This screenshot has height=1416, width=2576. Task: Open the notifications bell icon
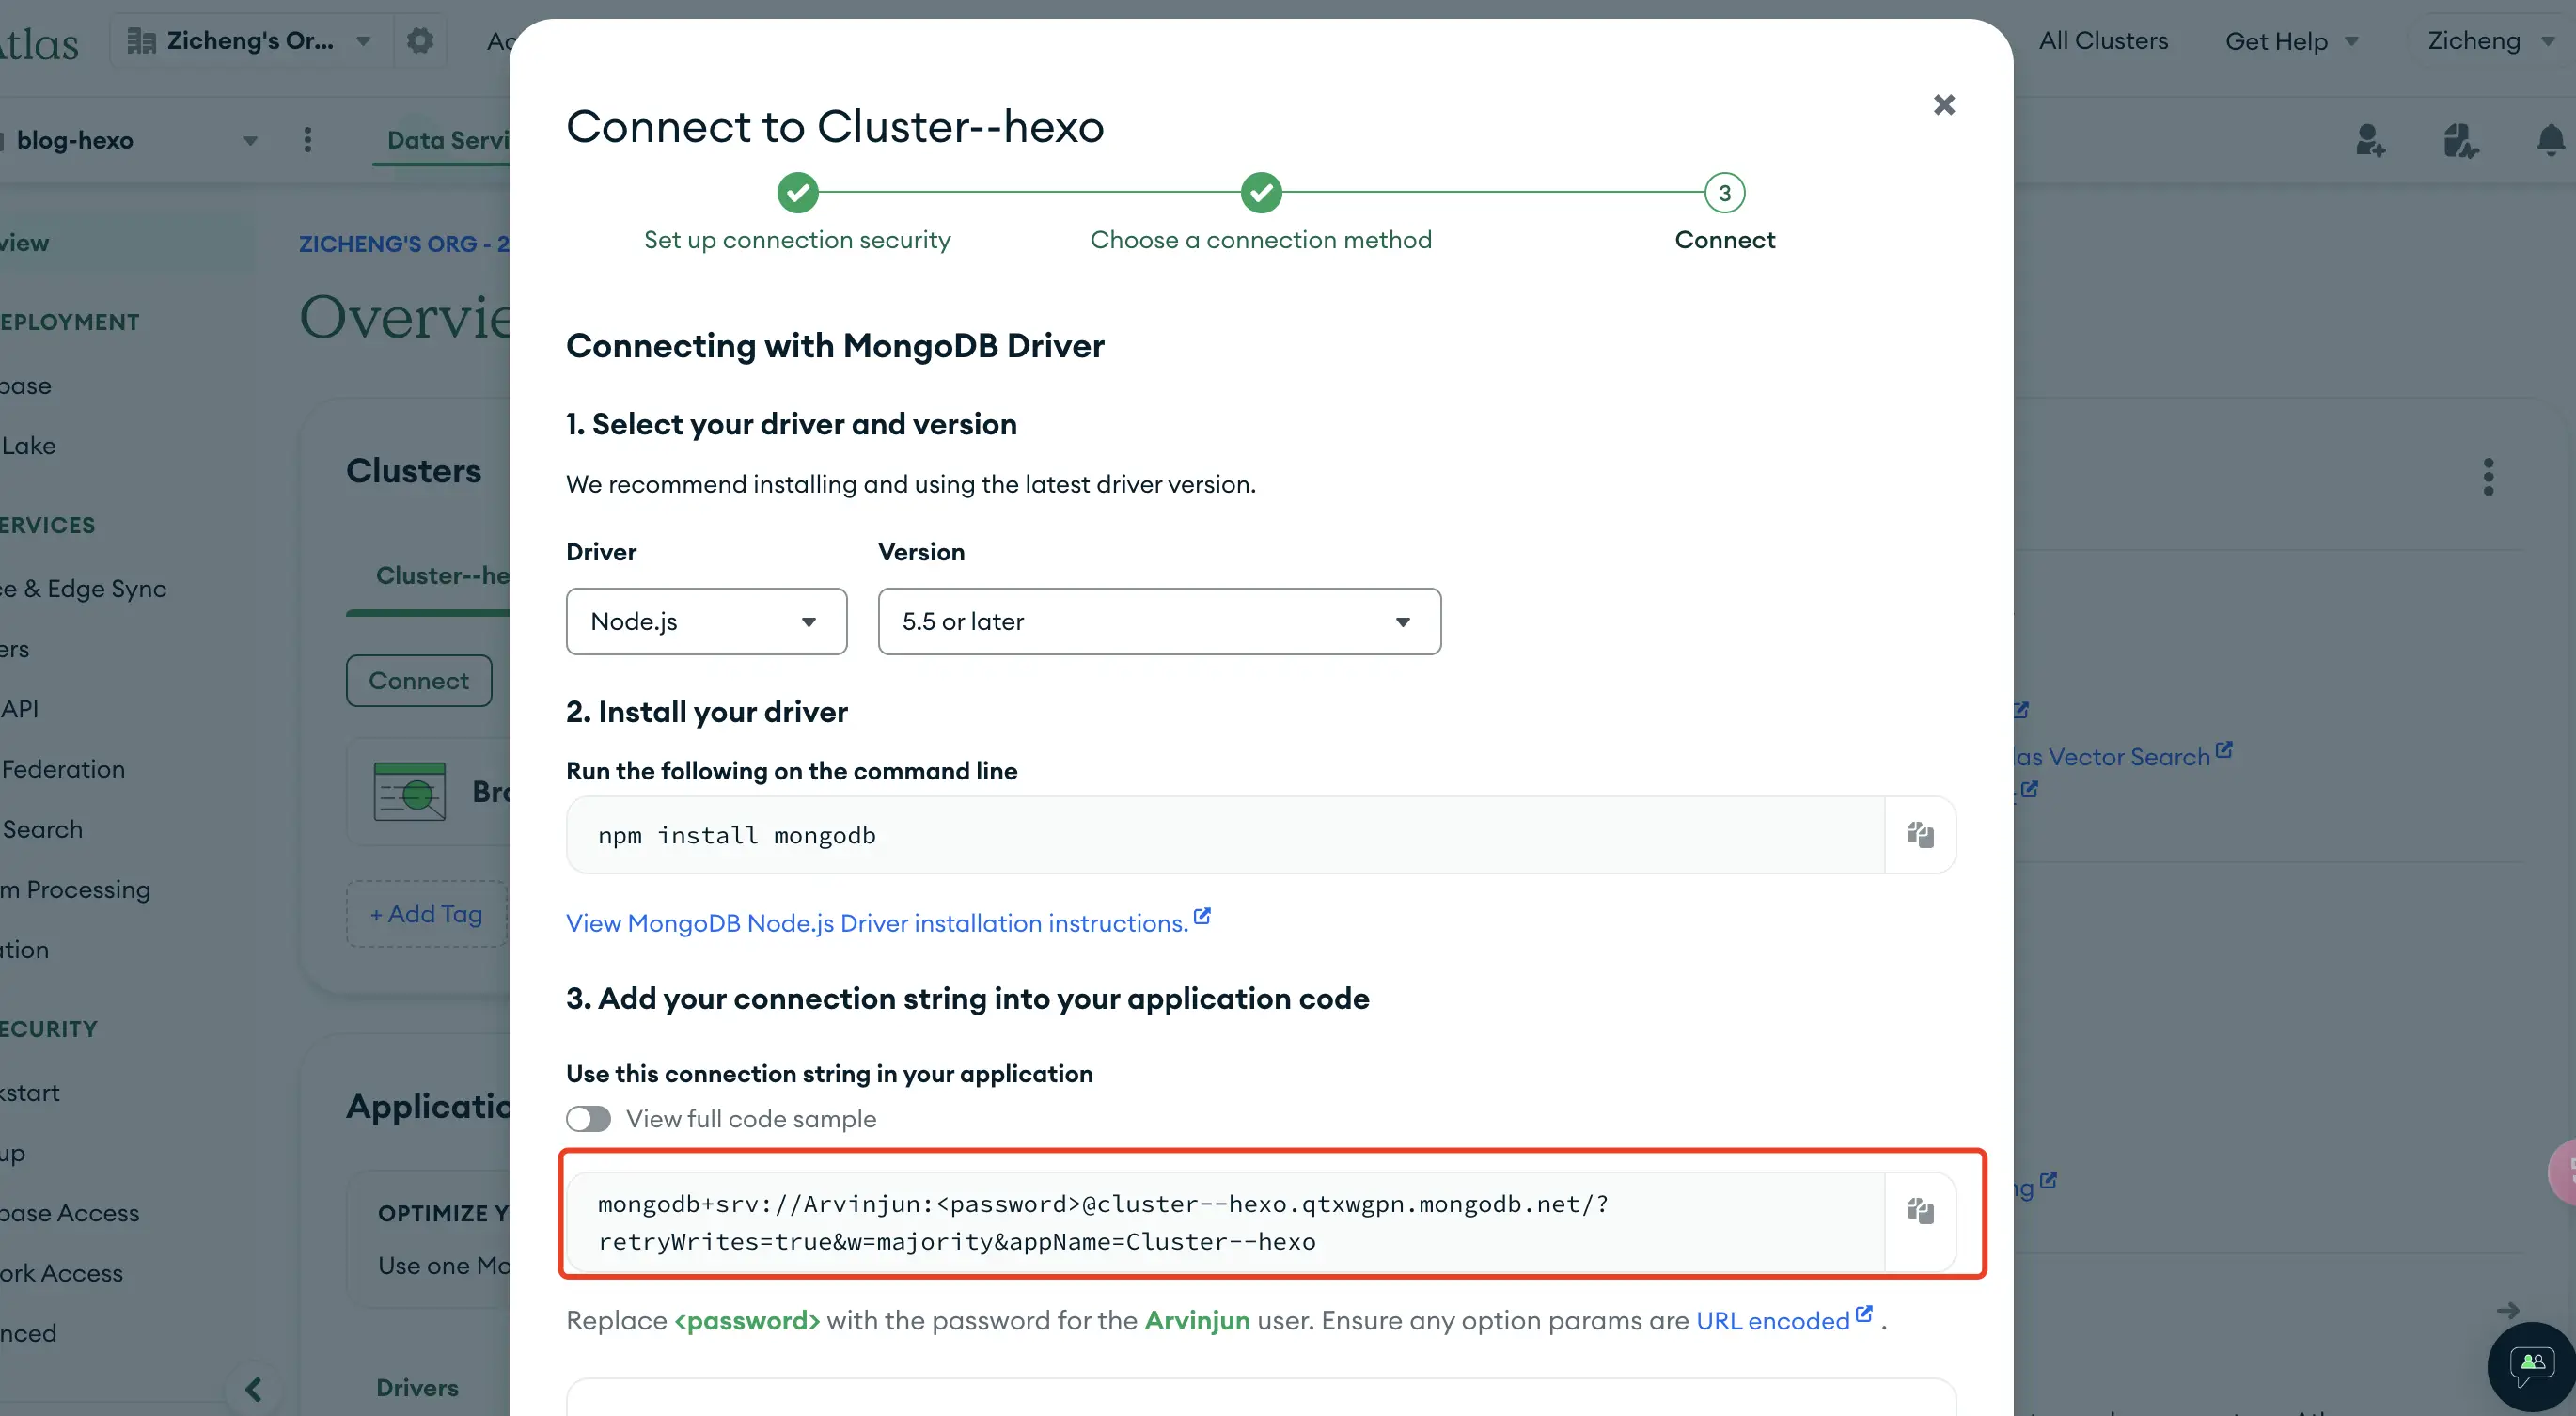[x=2551, y=140]
